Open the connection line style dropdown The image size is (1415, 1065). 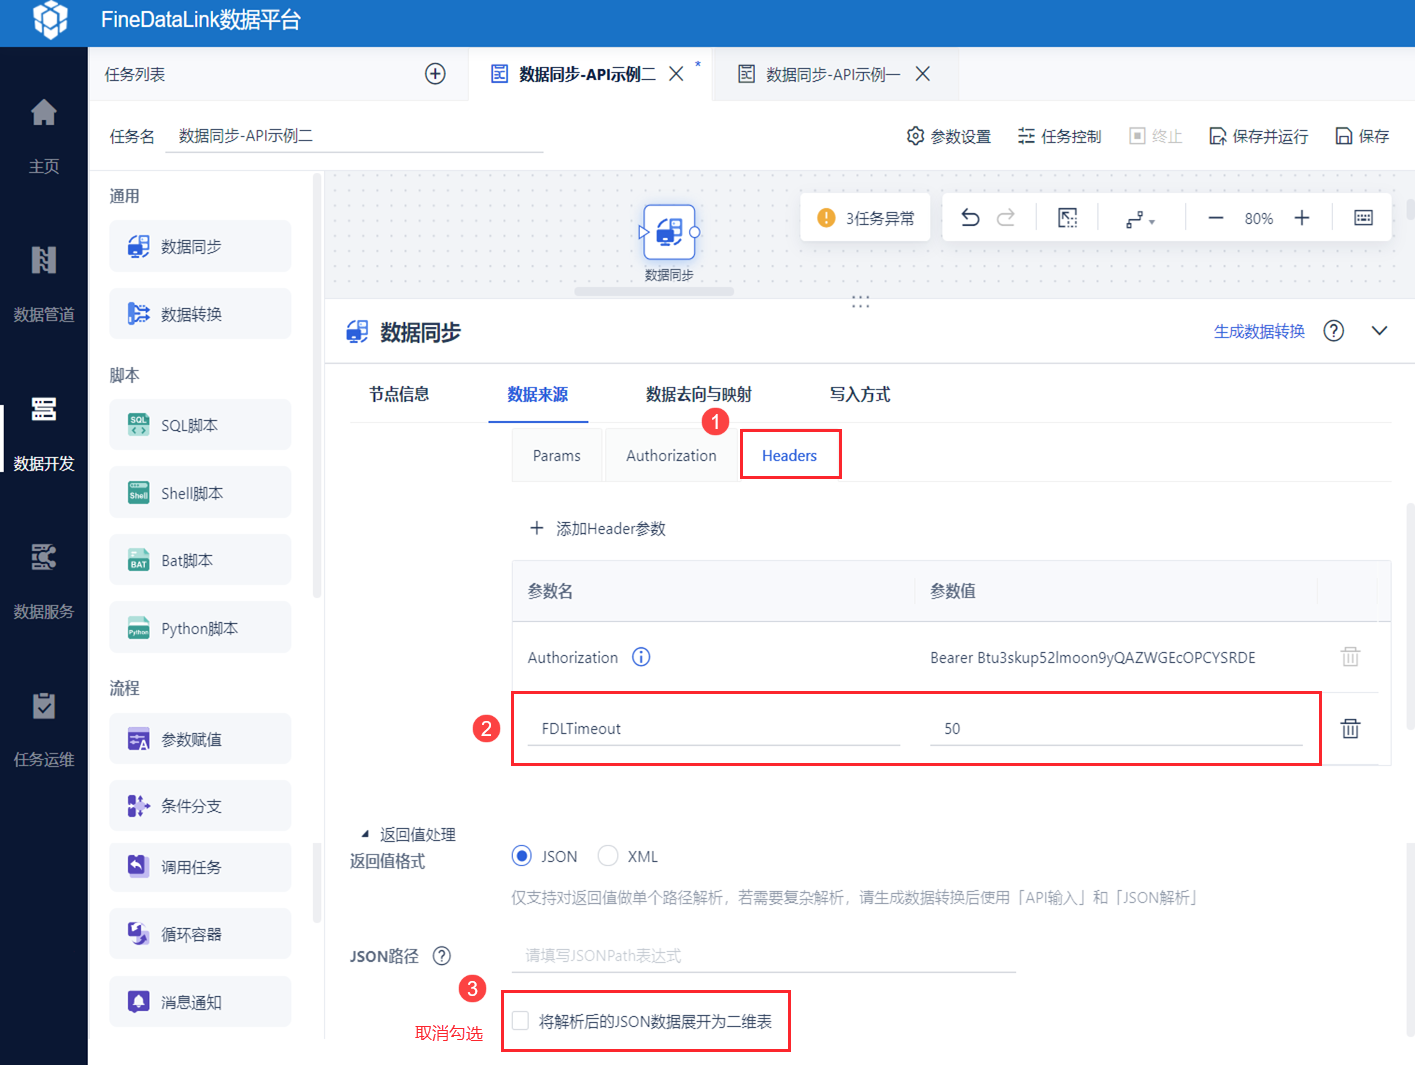point(1140,219)
